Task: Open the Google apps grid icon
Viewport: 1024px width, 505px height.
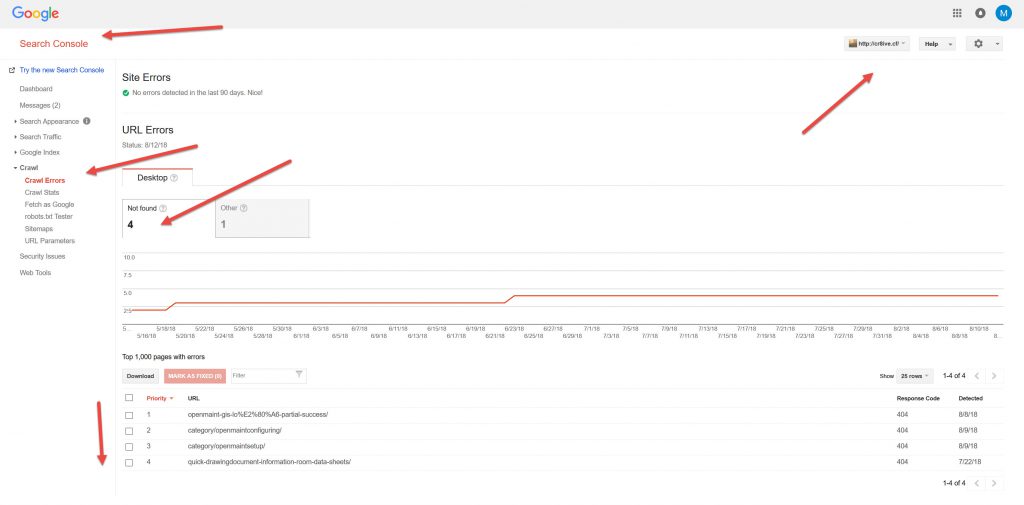Action: click(x=957, y=13)
